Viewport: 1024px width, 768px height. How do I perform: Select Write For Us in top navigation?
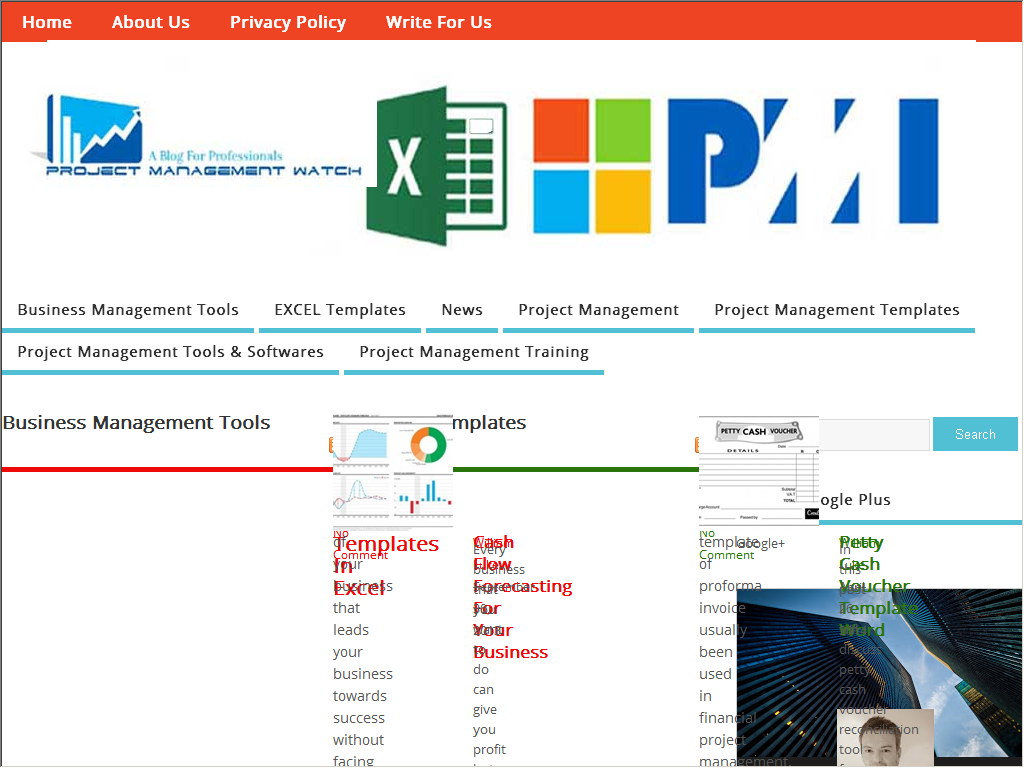(439, 22)
